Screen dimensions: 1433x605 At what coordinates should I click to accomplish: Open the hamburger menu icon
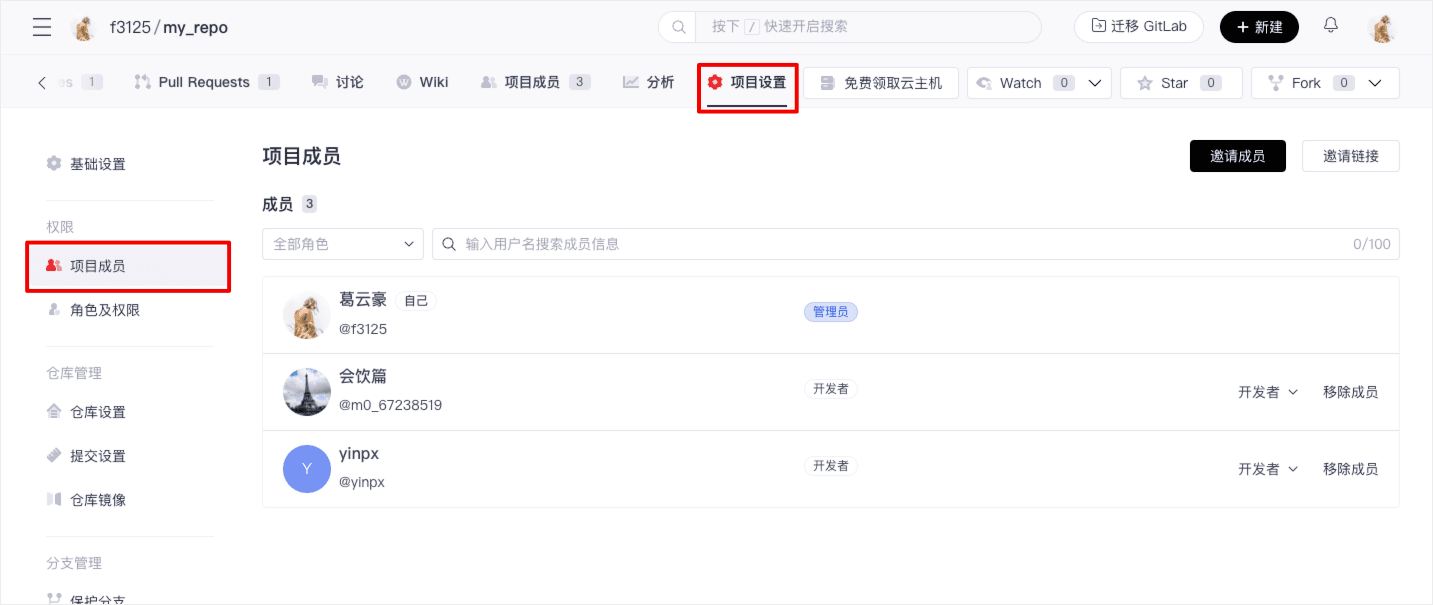(x=42, y=27)
